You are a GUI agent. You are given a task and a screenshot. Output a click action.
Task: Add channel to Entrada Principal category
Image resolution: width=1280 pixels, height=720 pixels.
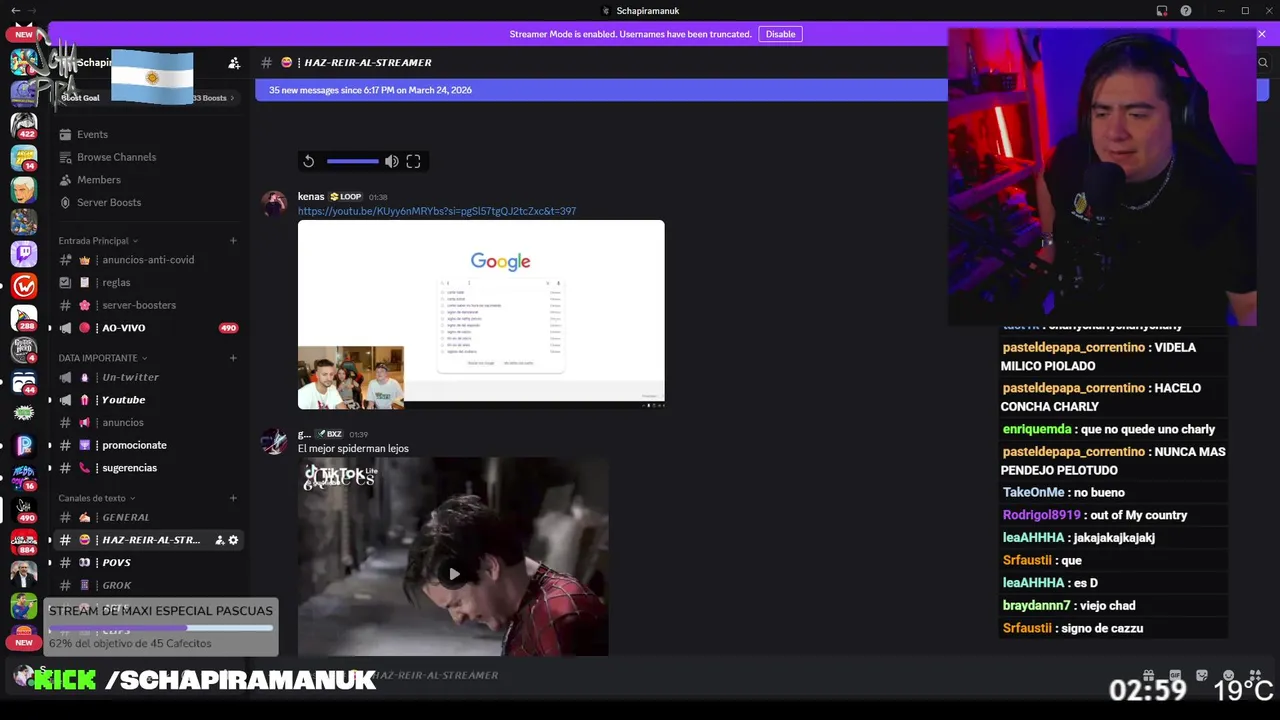pos(233,241)
